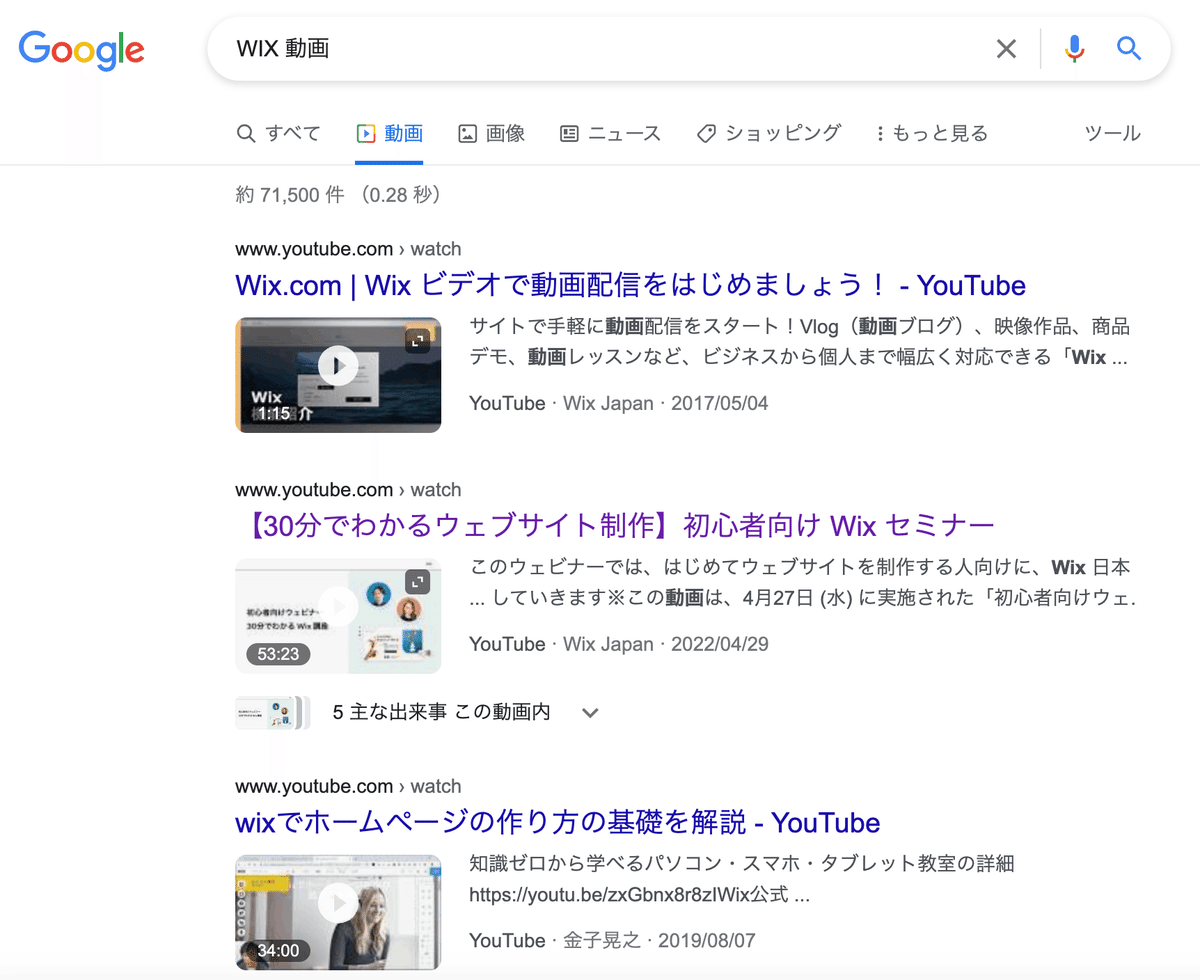Click the small key moments thumbnail stack
Screen dimensions: 1200x980
click(x=272, y=713)
